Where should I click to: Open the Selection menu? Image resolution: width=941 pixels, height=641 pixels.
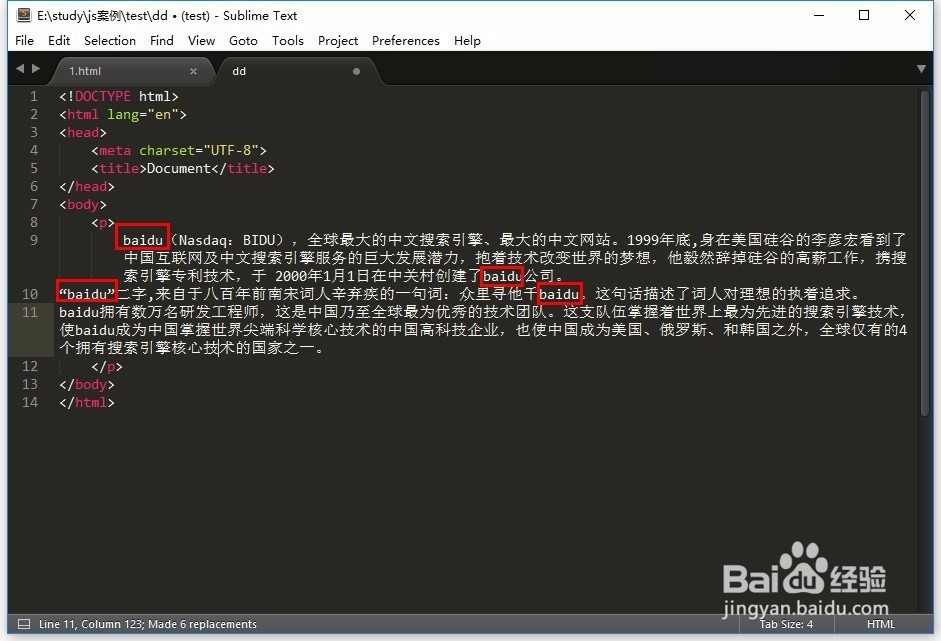[x=110, y=40]
